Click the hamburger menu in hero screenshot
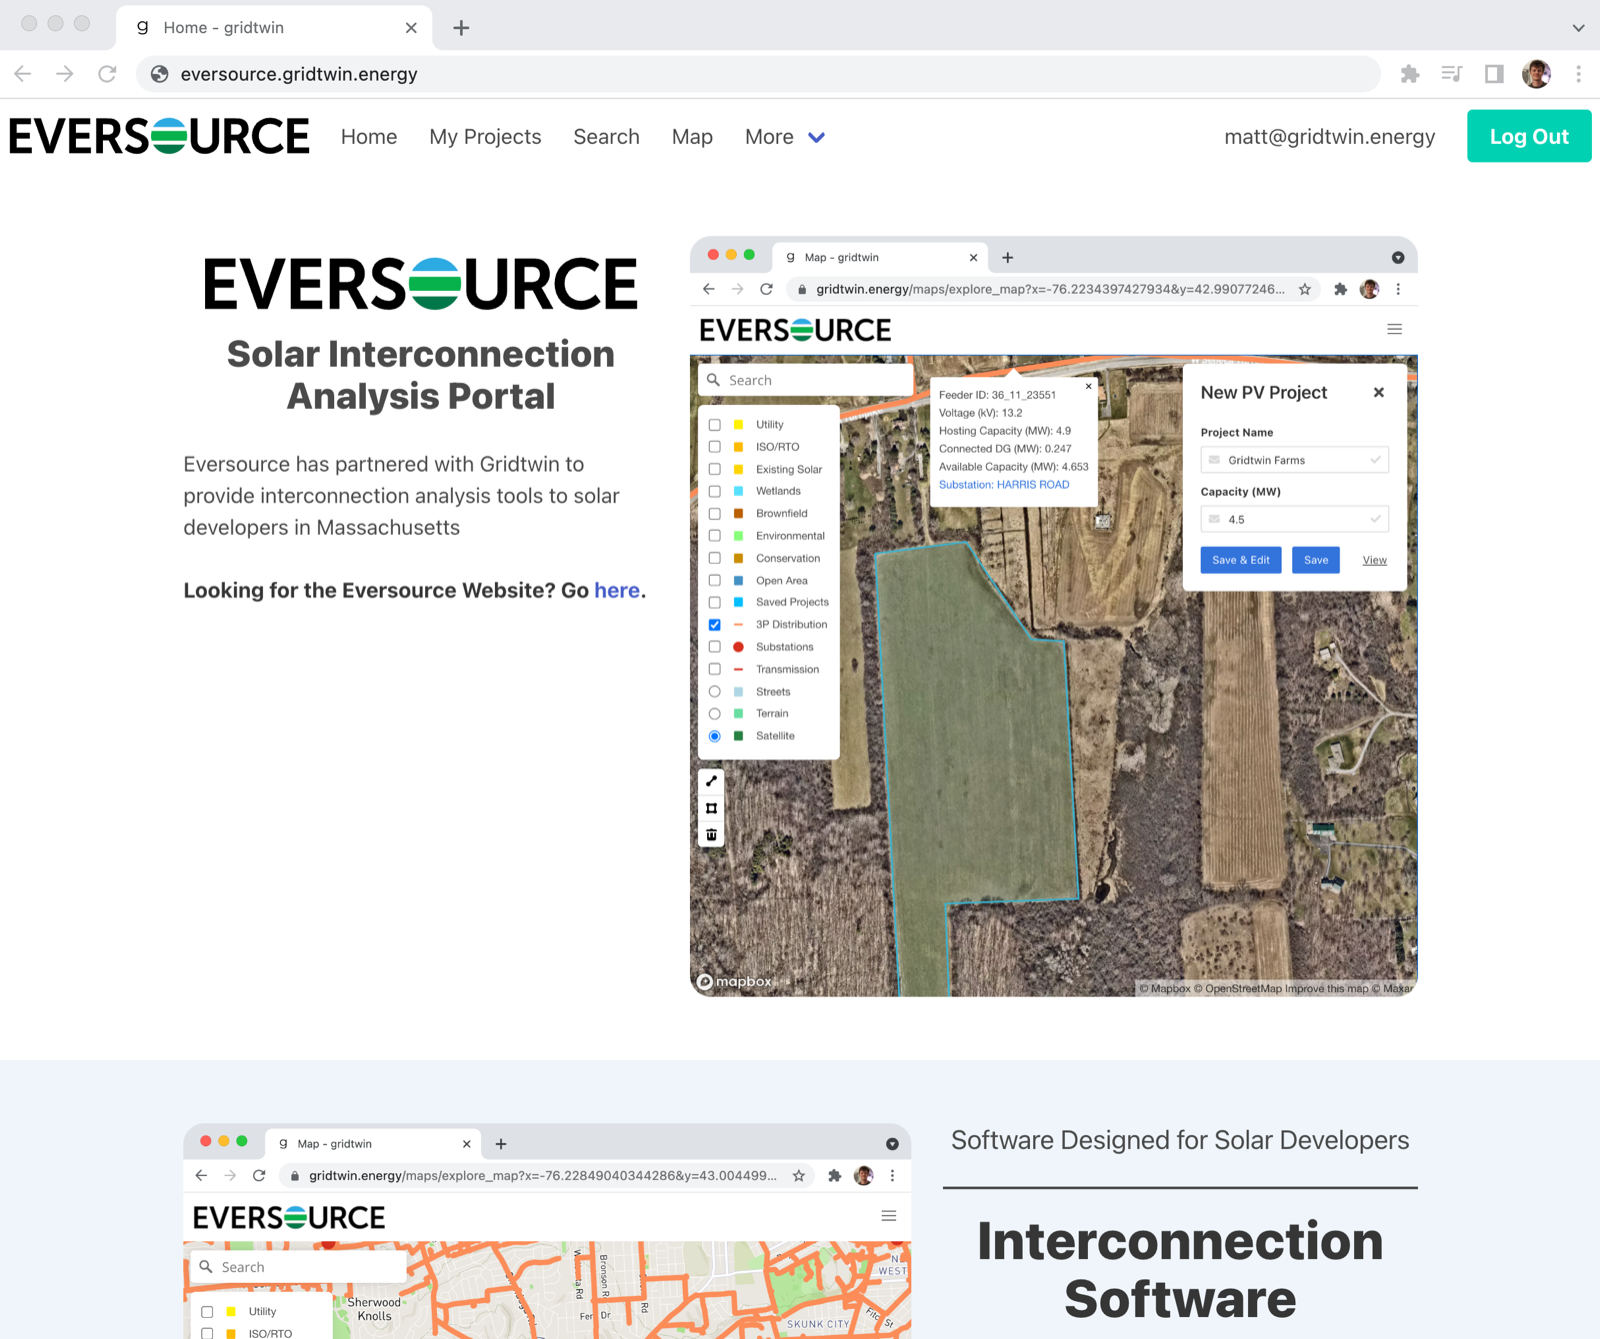Viewport: 1600px width, 1339px height. (x=1394, y=329)
